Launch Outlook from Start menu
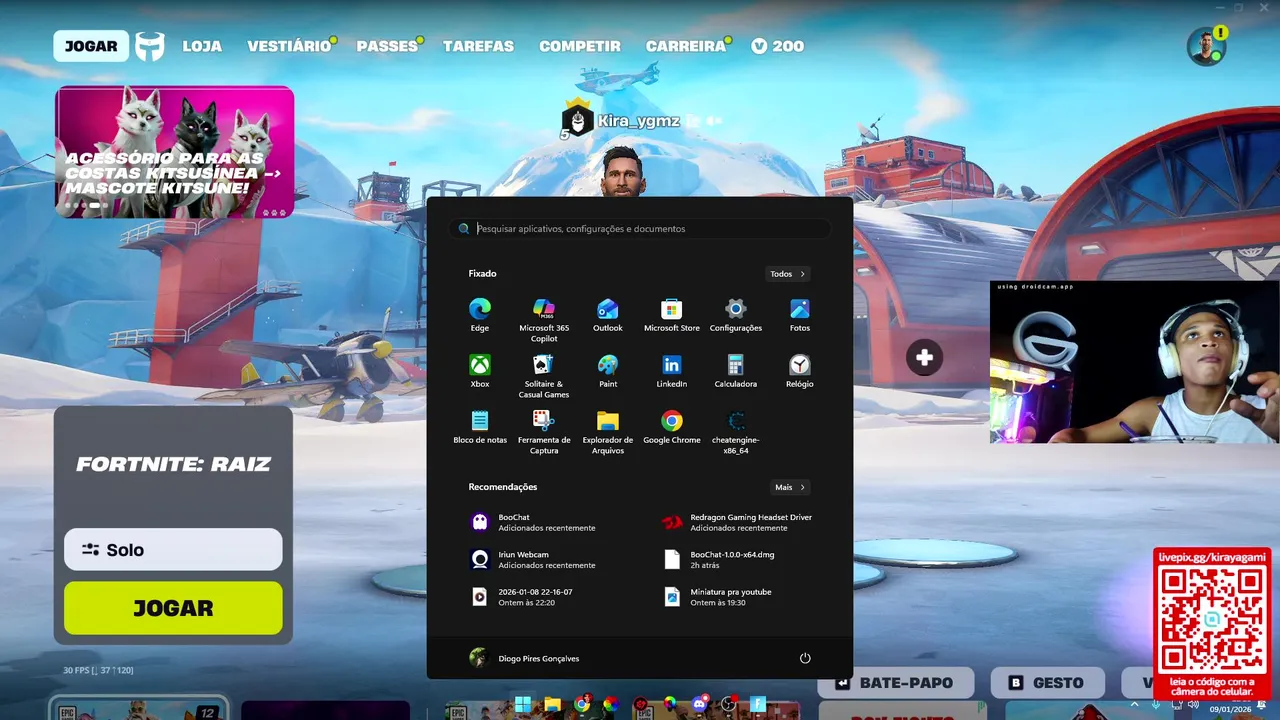The width and height of the screenshot is (1280, 720). click(608, 314)
